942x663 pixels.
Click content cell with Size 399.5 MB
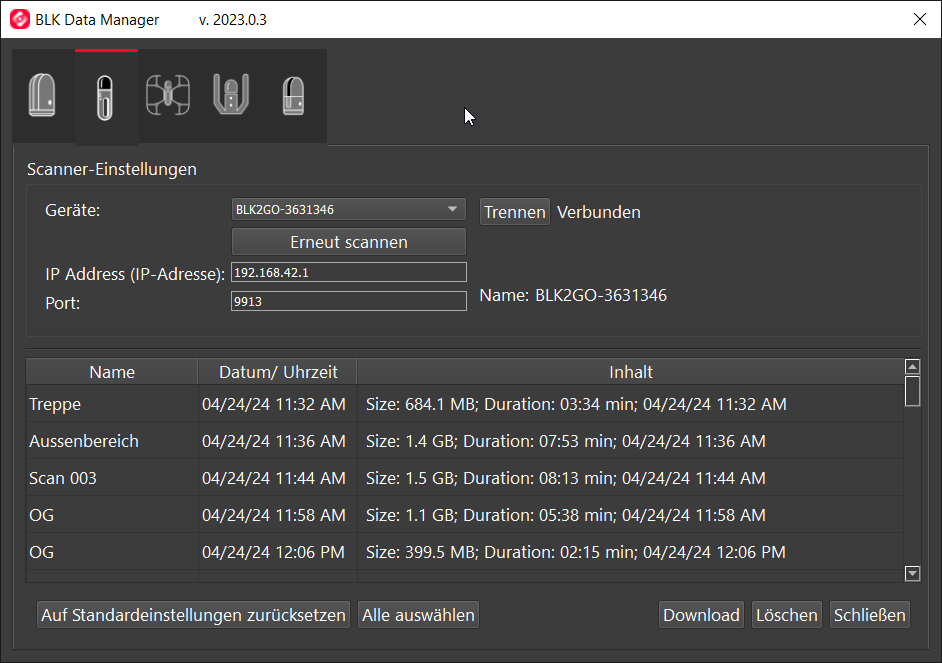coord(630,552)
